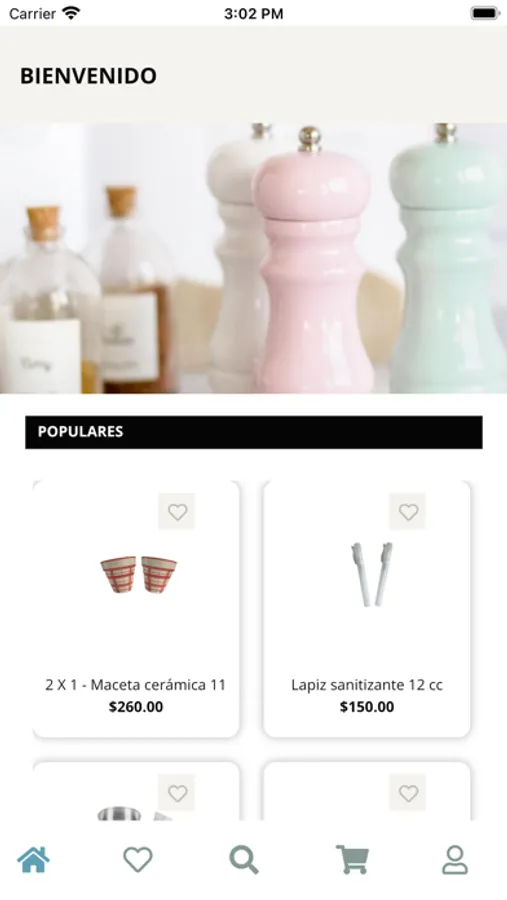Toggle heart on bottom-right product card

[x=408, y=793]
